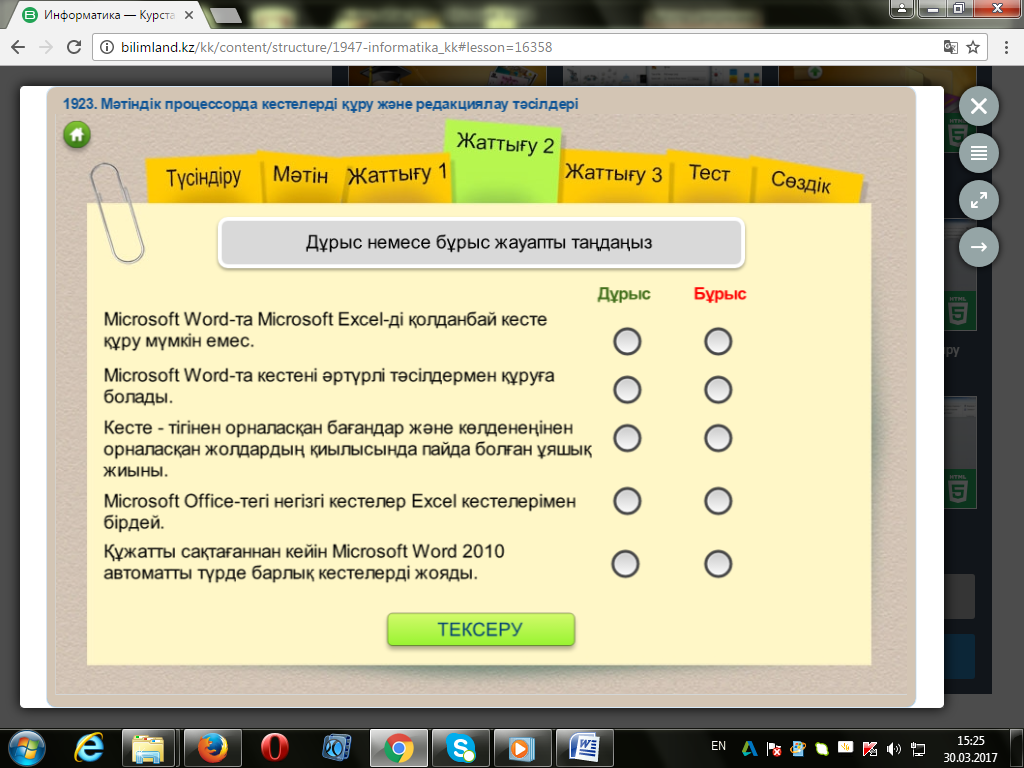Image resolution: width=1024 pixels, height=768 pixels.
Task: Open the Тест tab
Action: coord(709,174)
